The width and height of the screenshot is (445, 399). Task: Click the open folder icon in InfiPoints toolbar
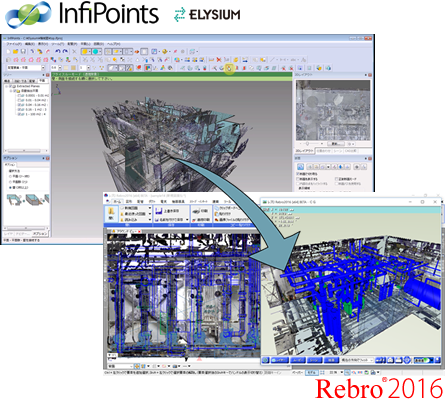click(x=16, y=52)
